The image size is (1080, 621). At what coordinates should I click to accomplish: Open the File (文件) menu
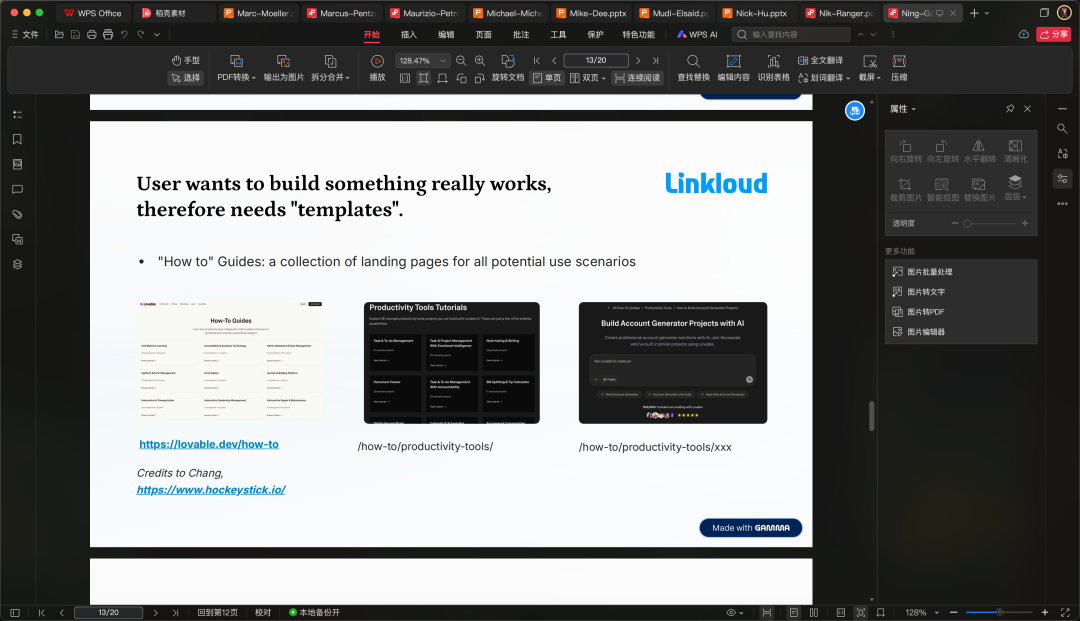(25, 34)
